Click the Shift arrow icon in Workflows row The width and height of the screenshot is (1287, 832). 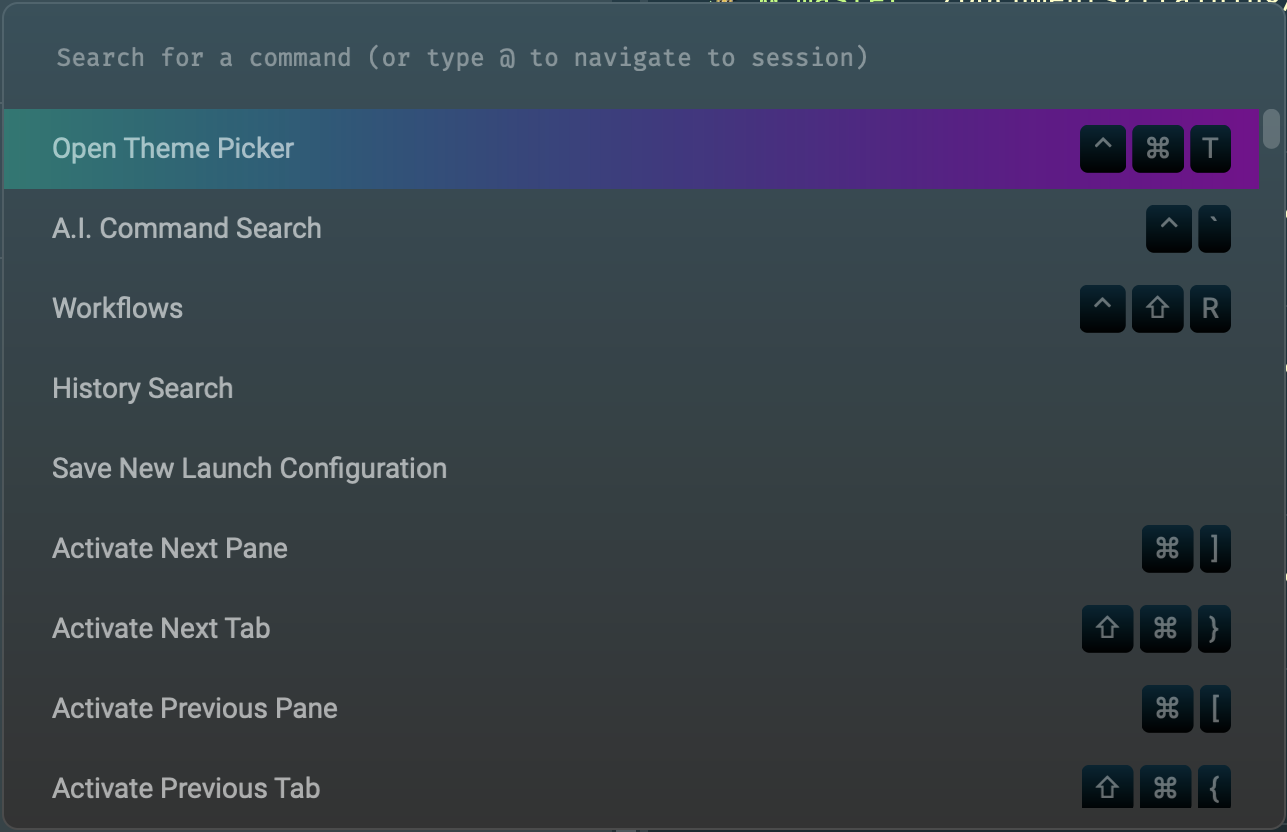(x=1158, y=309)
